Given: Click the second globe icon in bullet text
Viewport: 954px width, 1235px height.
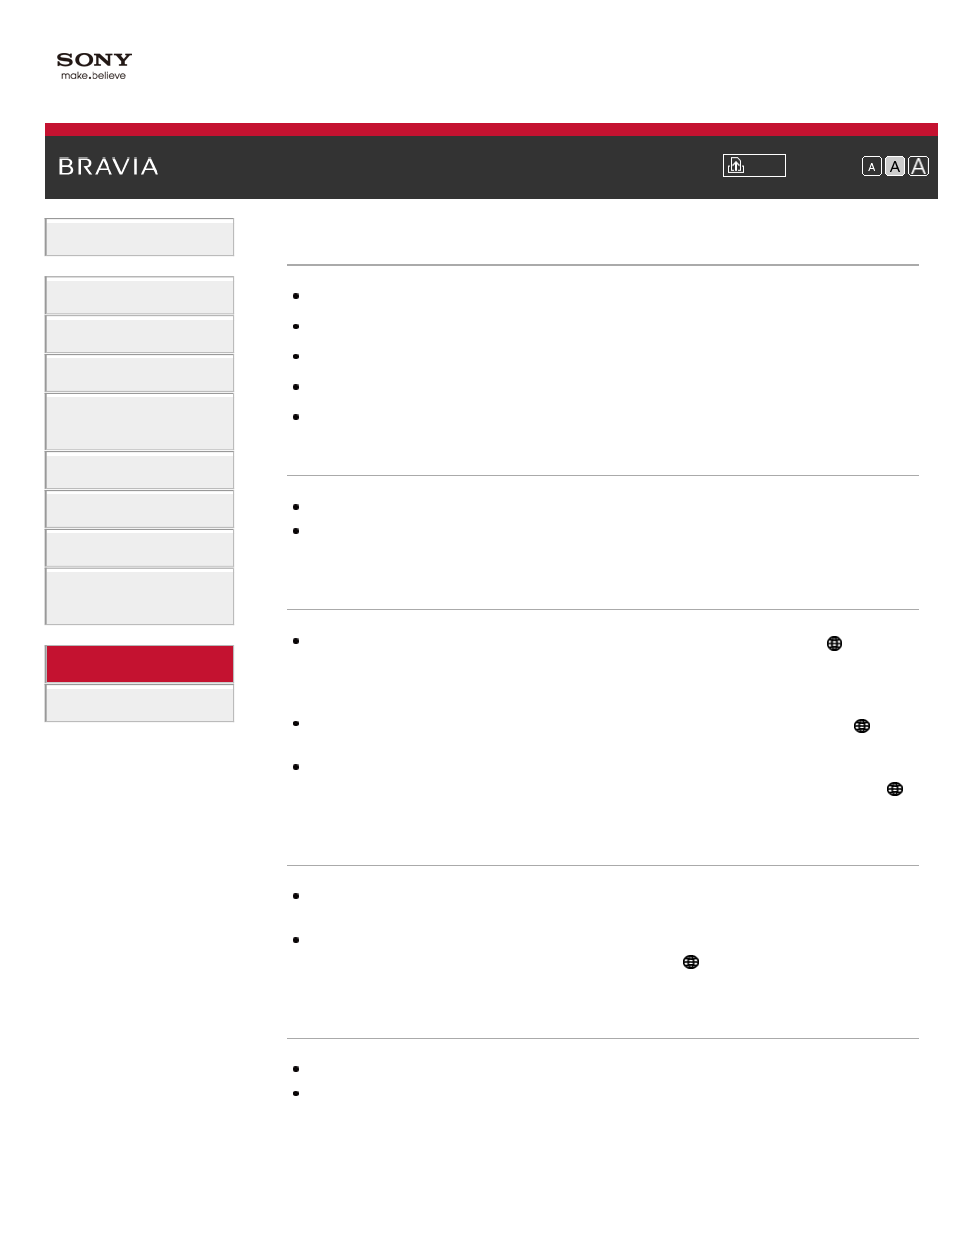Looking at the screenshot, I should pyautogui.click(x=861, y=726).
